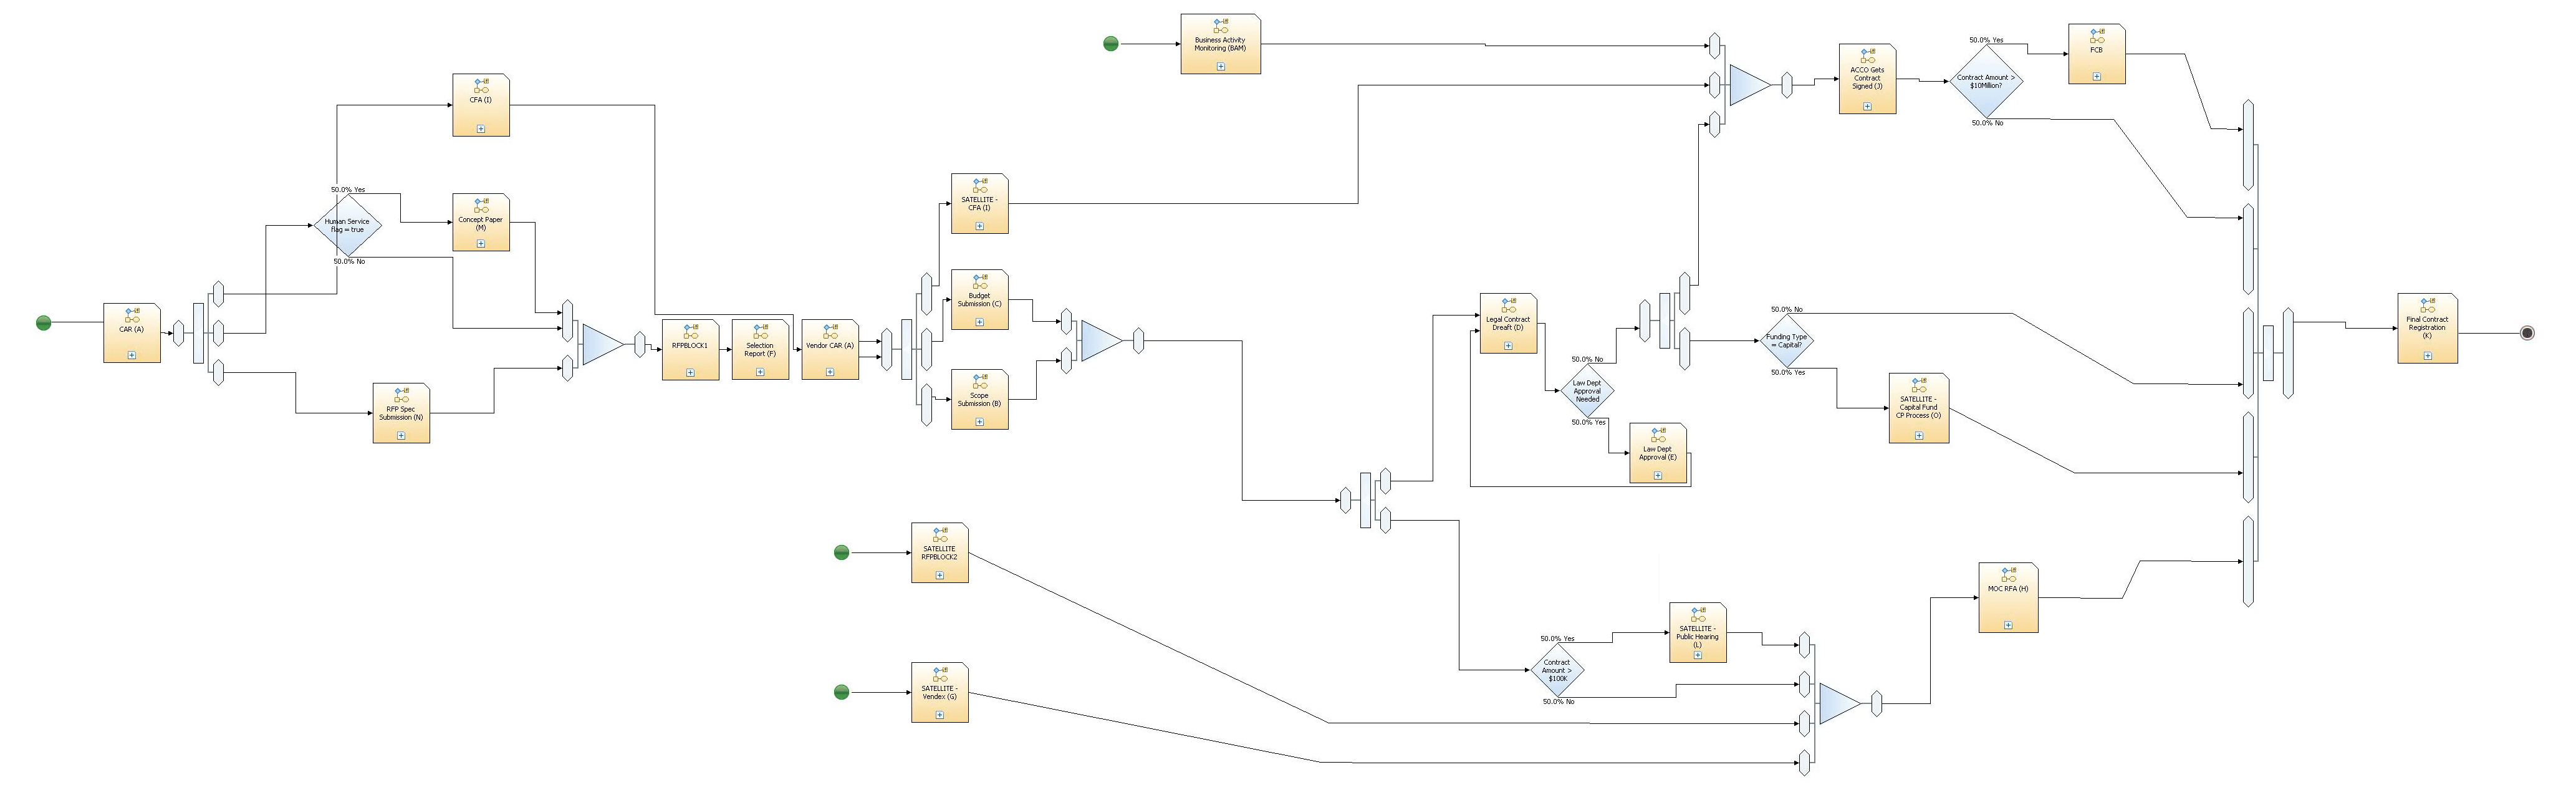Viewport: 2576px width, 805px height.
Task: Expand Business Activity Monitoring (BAM) with its plus button
Action: [1220, 66]
